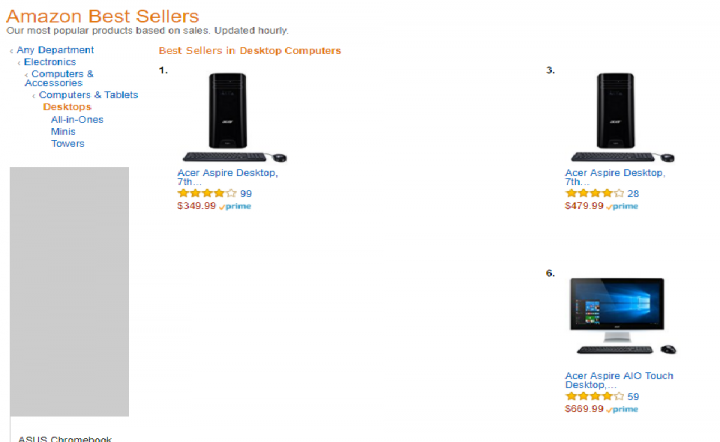
Task: Select the All-in-Ones subcategory
Action: click(77, 119)
